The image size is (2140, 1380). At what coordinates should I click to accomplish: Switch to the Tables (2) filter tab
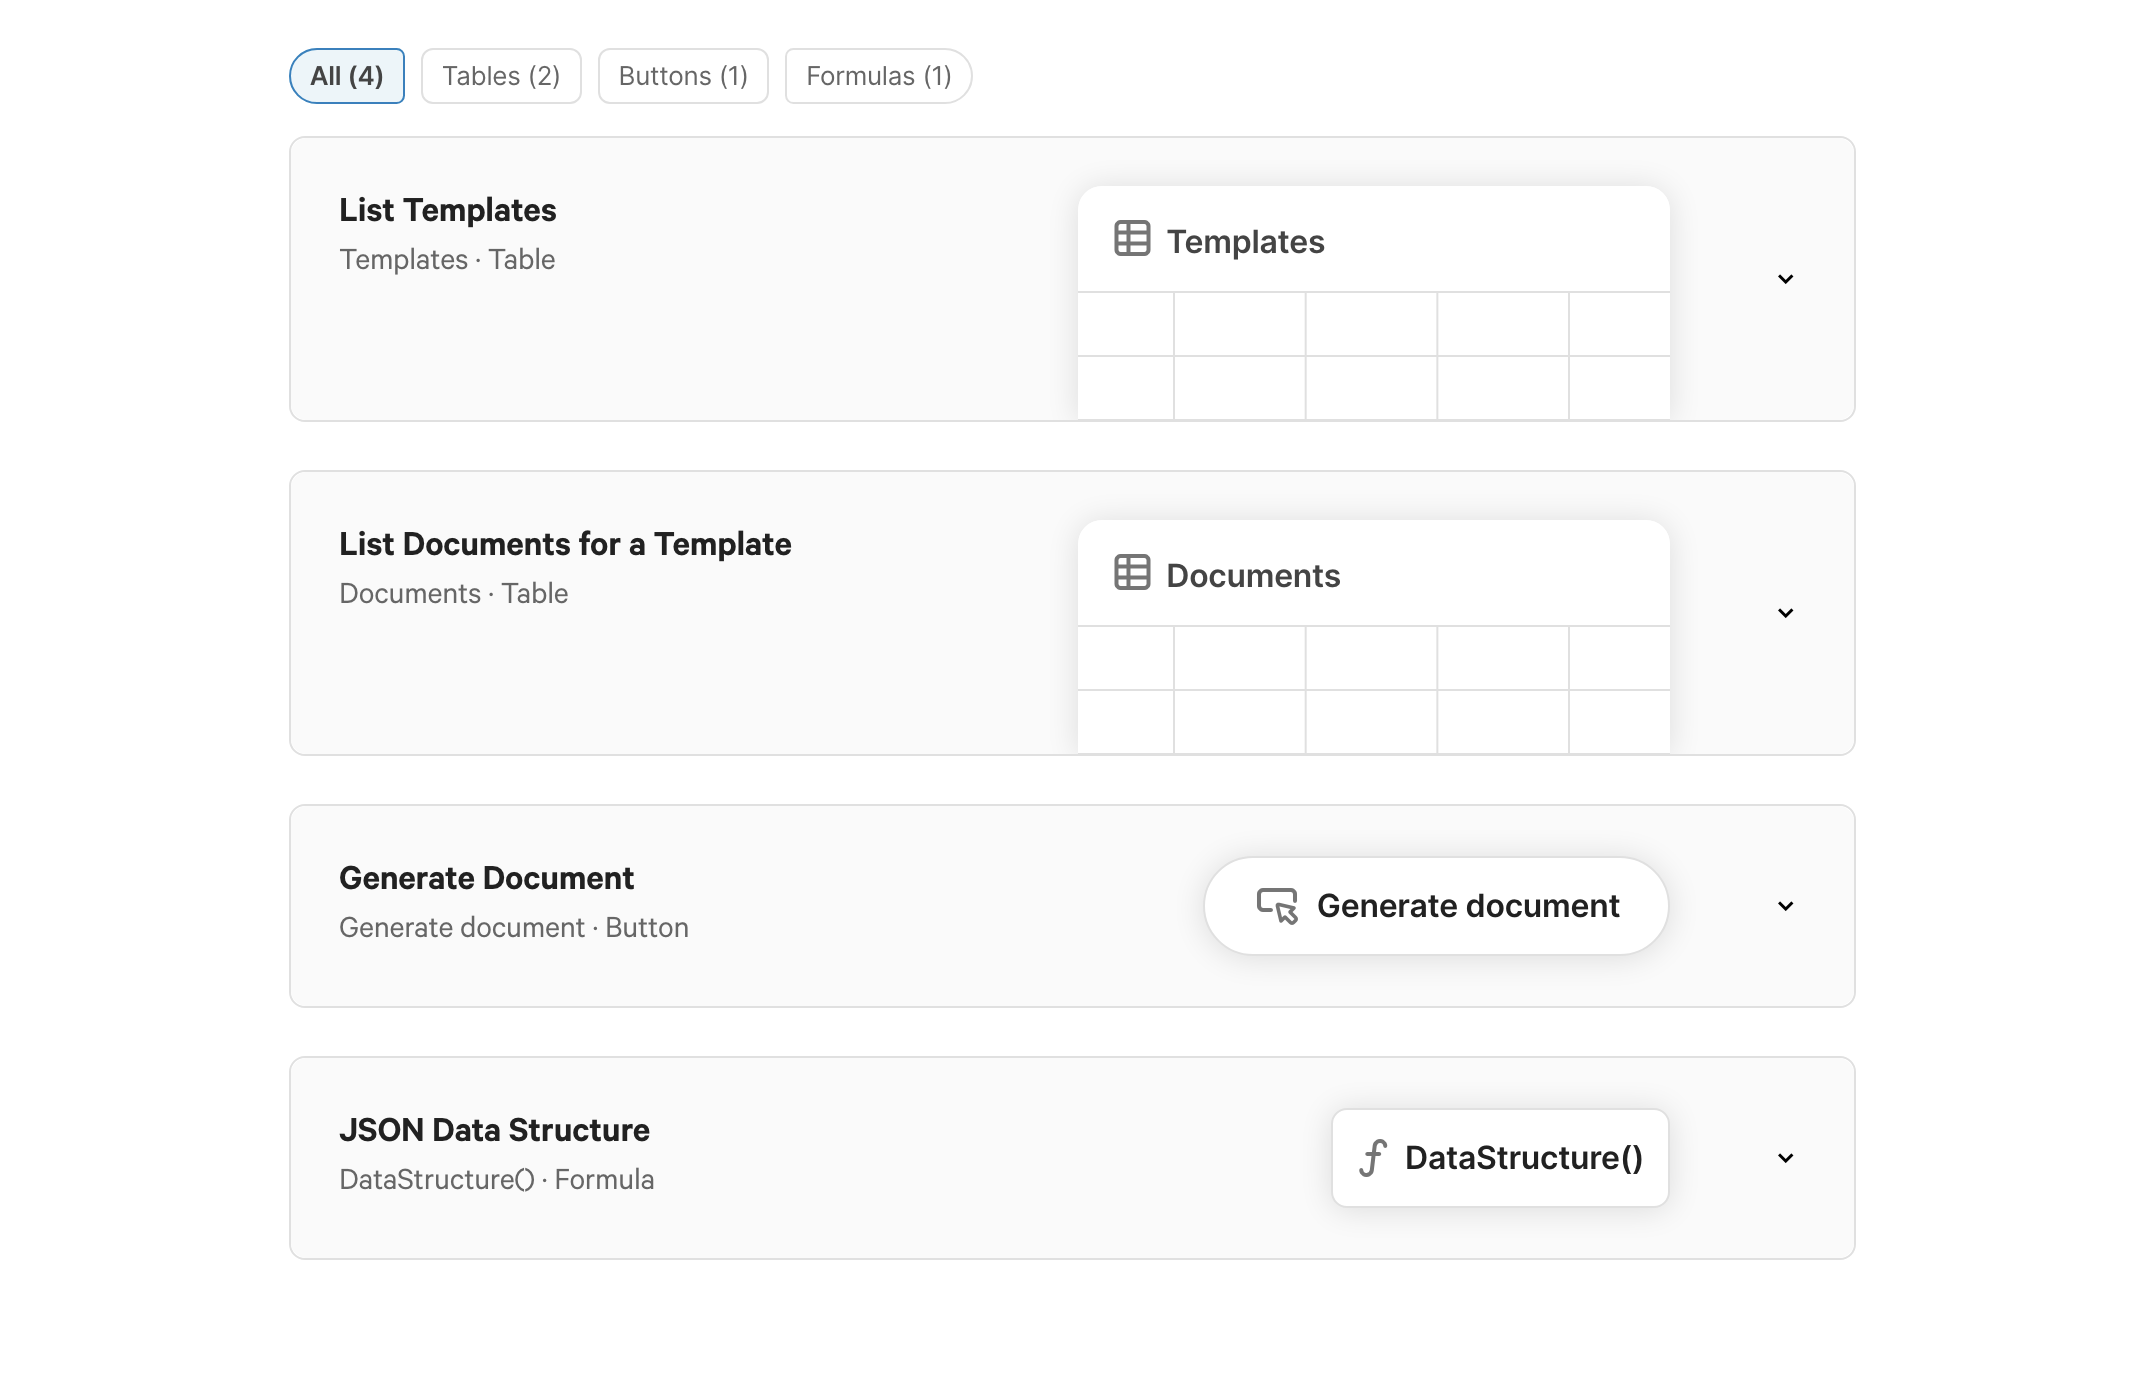501,75
